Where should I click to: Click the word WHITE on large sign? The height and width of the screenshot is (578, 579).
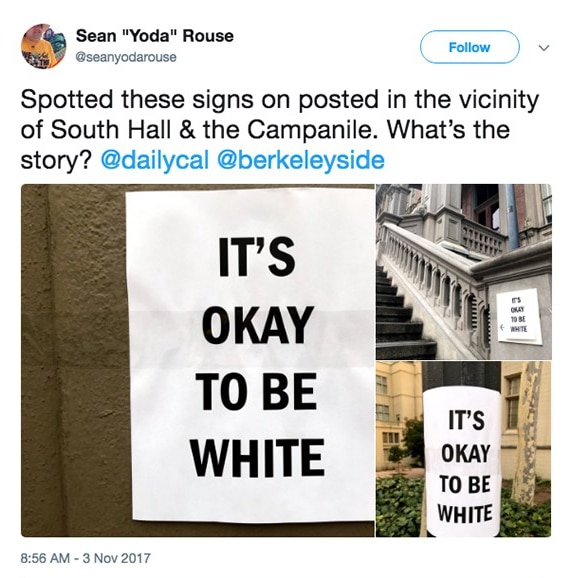coord(258,458)
